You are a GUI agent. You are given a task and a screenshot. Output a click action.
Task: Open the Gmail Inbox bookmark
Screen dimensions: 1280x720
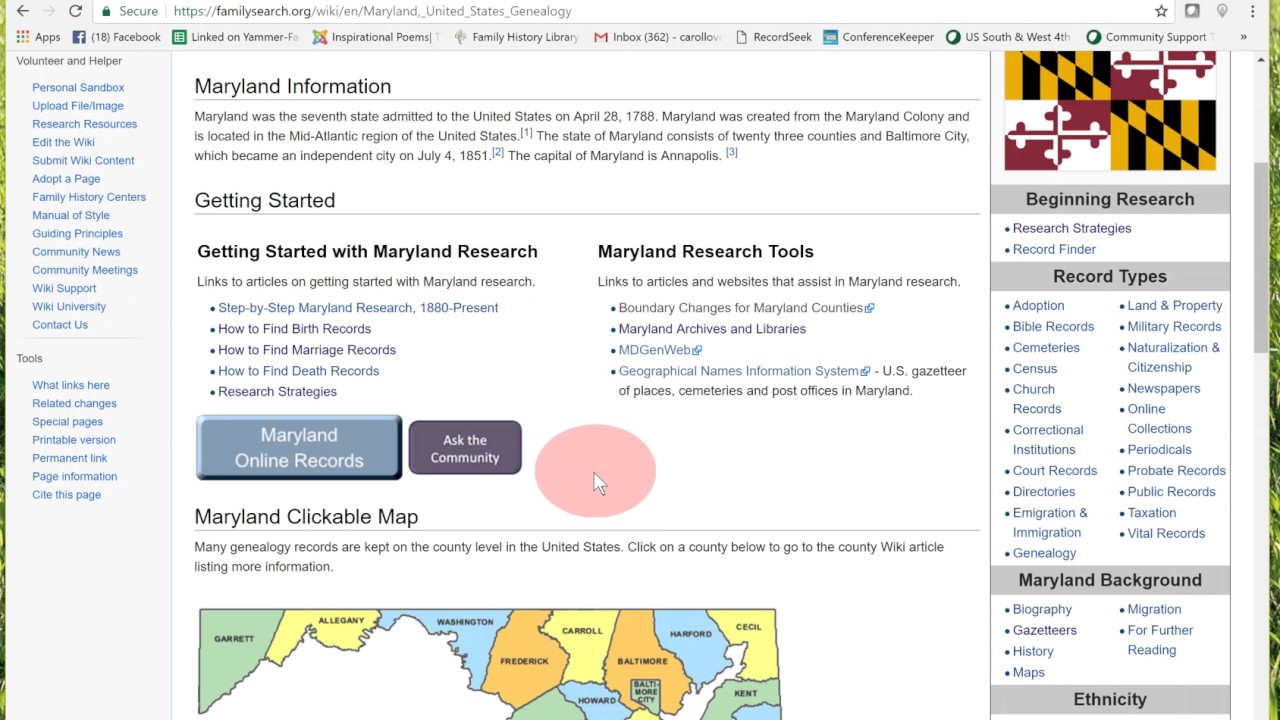click(657, 37)
